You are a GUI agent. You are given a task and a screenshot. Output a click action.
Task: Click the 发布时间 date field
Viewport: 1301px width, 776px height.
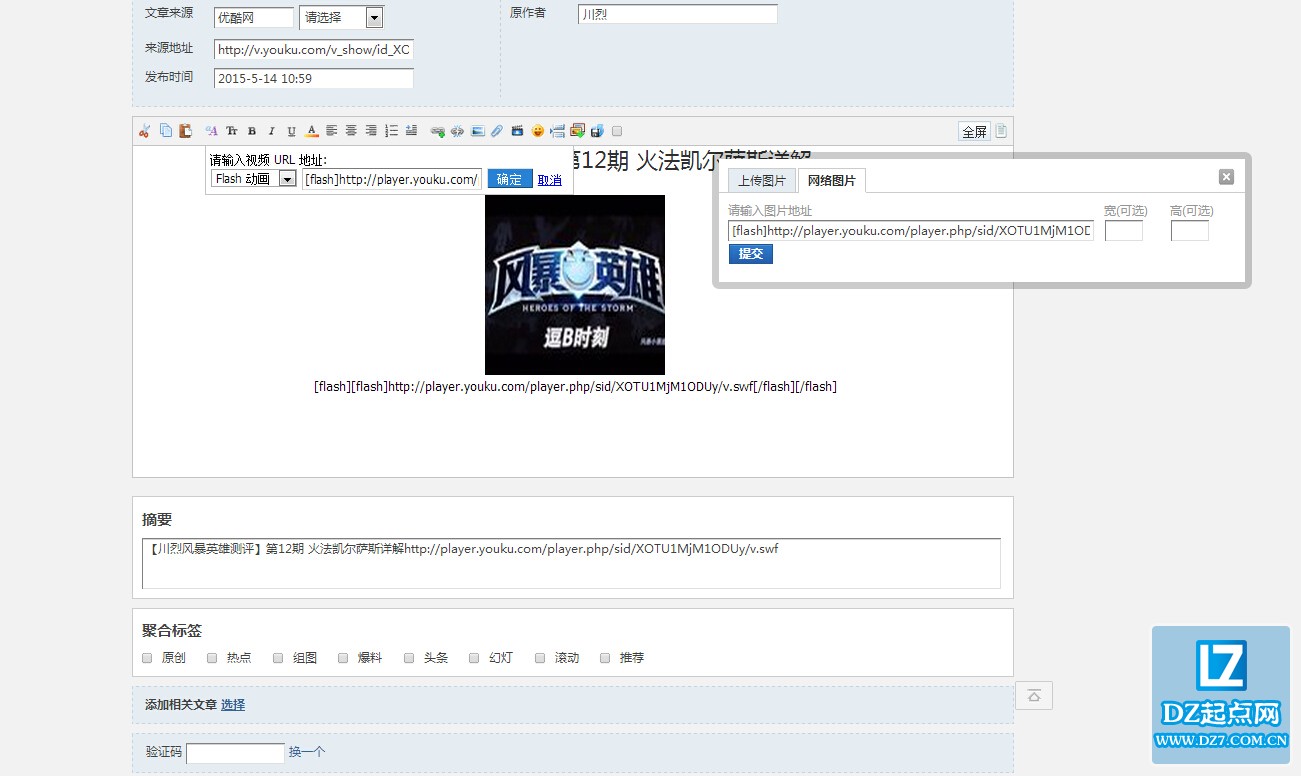314,78
